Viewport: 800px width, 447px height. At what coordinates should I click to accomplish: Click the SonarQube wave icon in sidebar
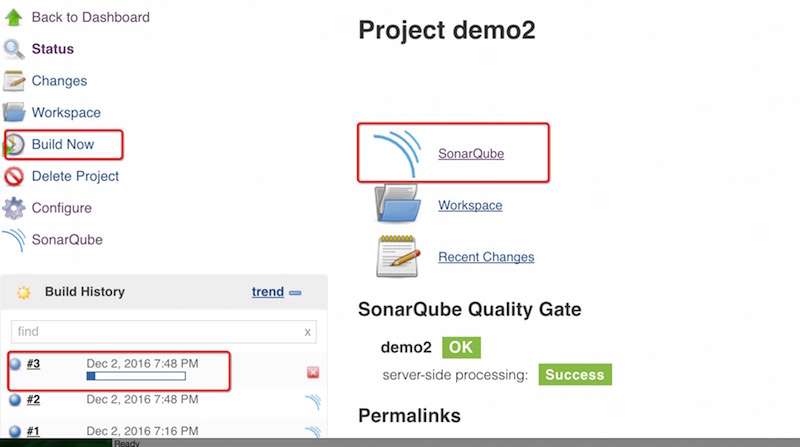pos(14,240)
